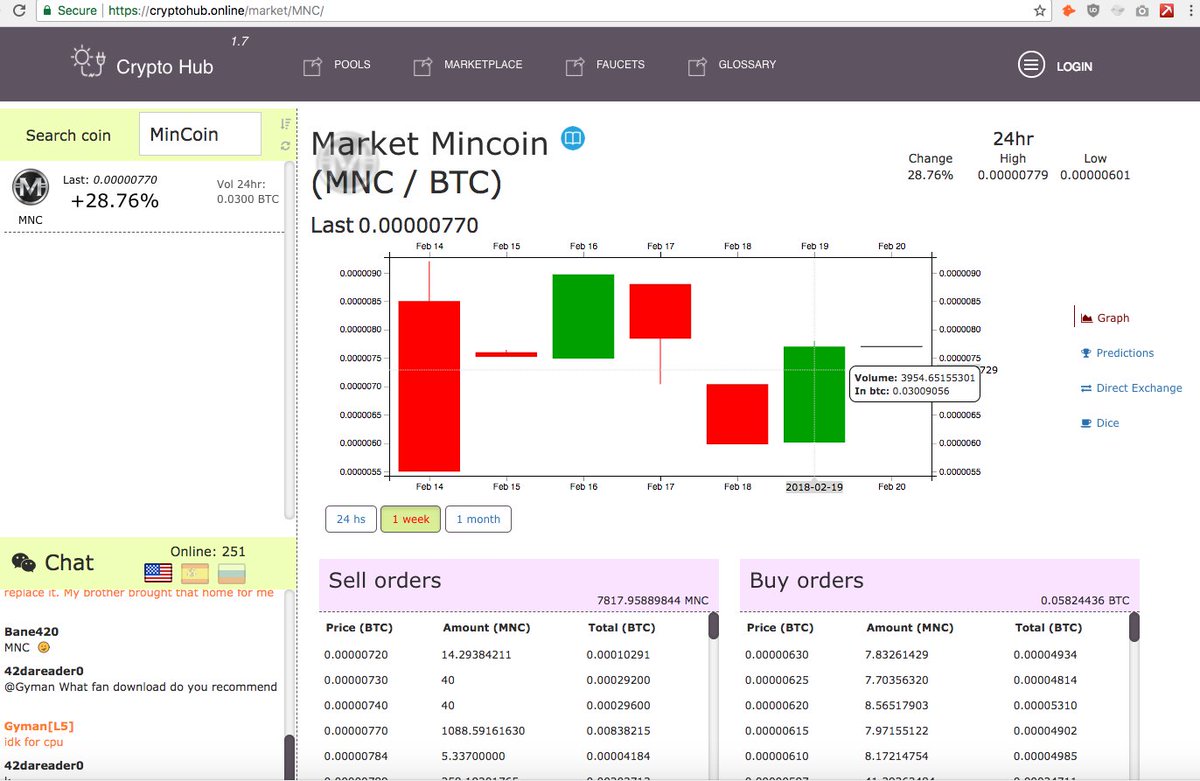
Task: Click the LOGIN link
Action: (1074, 67)
